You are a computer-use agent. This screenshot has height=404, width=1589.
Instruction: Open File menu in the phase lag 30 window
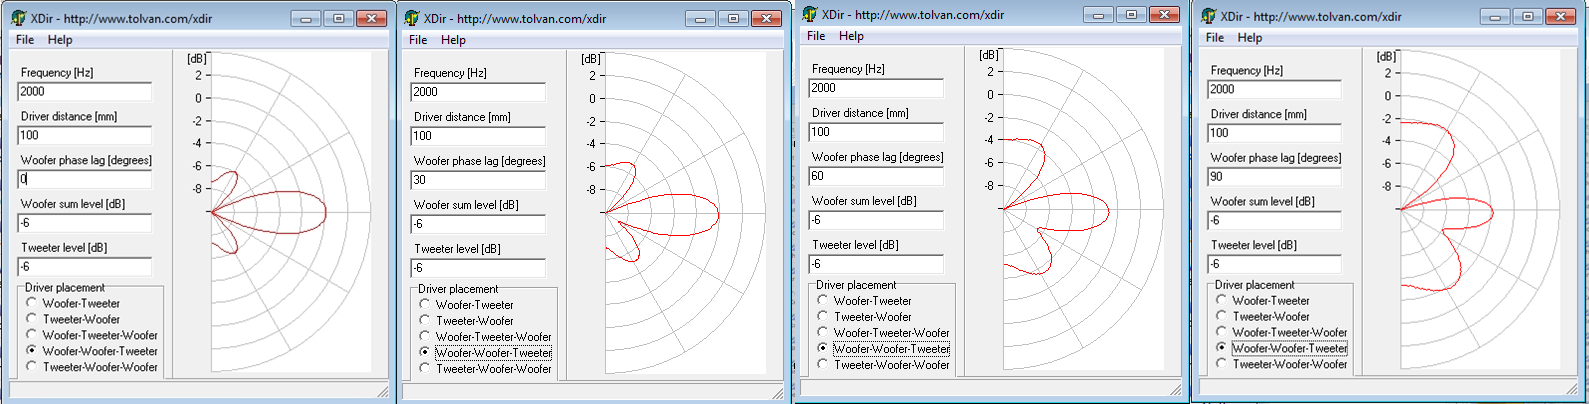coord(418,40)
